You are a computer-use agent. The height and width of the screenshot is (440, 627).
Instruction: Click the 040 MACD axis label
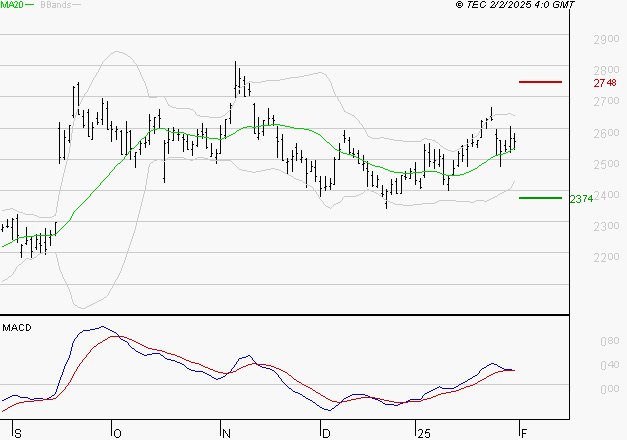click(x=610, y=365)
